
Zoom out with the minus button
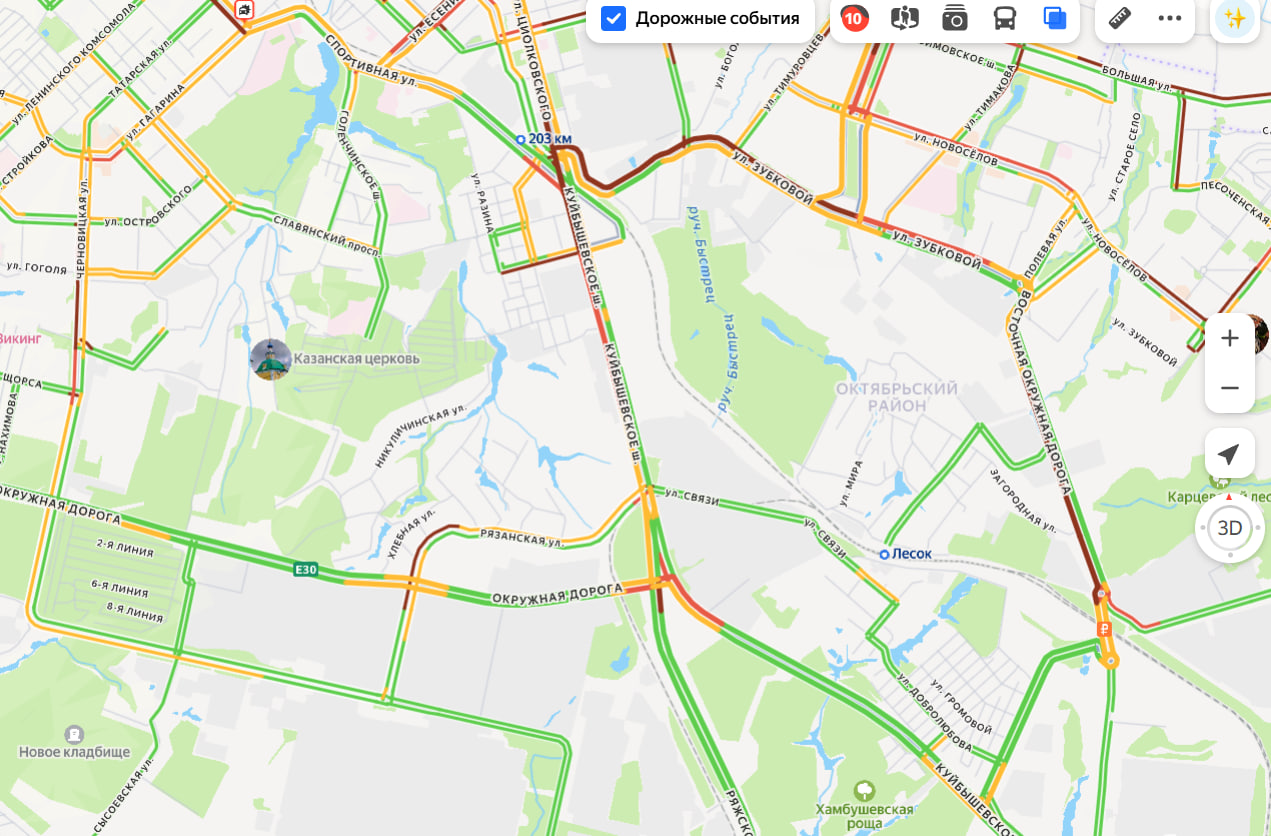click(1230, 388)
